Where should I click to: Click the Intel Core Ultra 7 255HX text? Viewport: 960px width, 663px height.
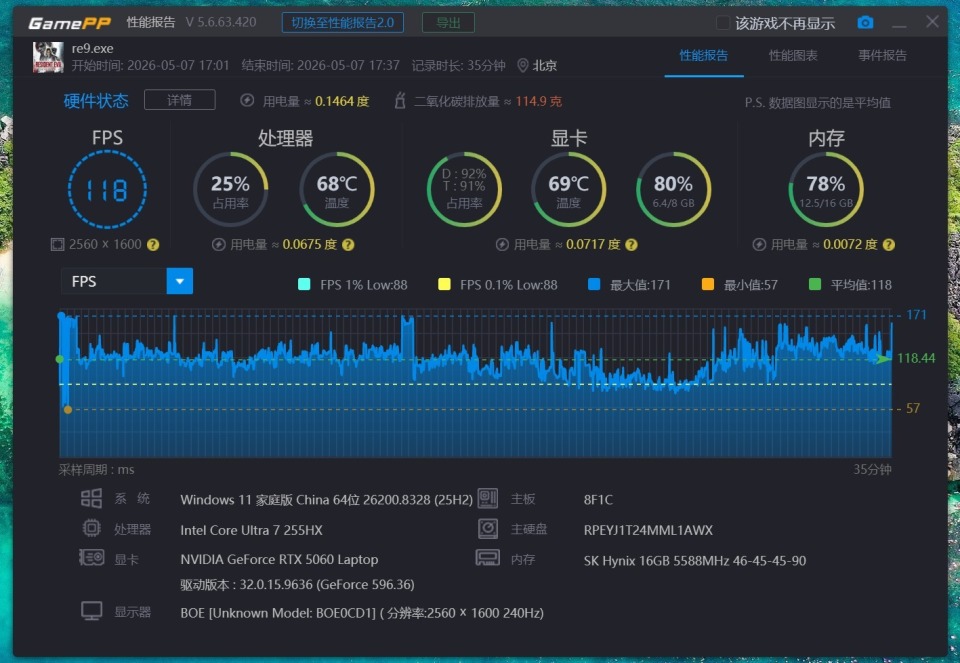pos(251,530)
